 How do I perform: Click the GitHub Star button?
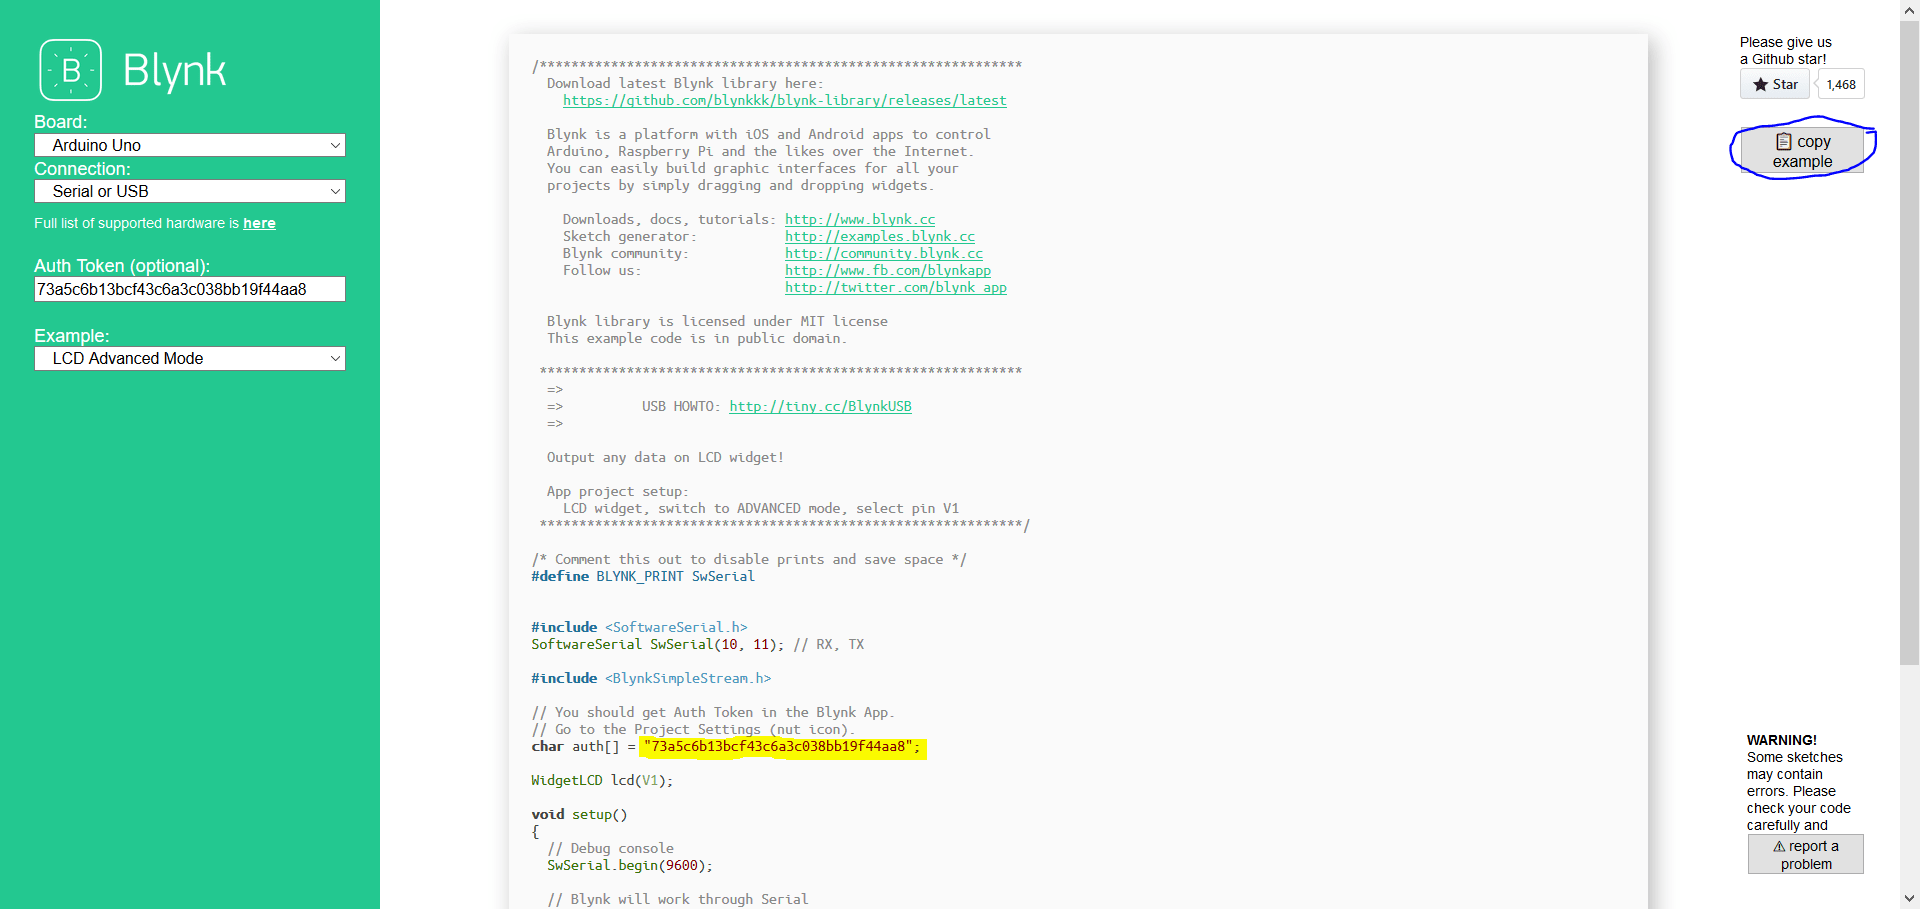click(x=1775, y=85)
